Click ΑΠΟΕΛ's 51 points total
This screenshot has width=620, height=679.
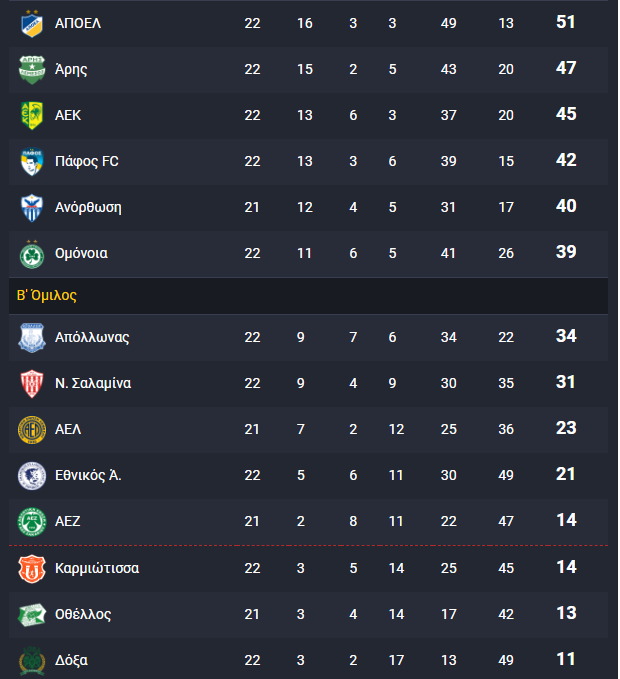566,22
